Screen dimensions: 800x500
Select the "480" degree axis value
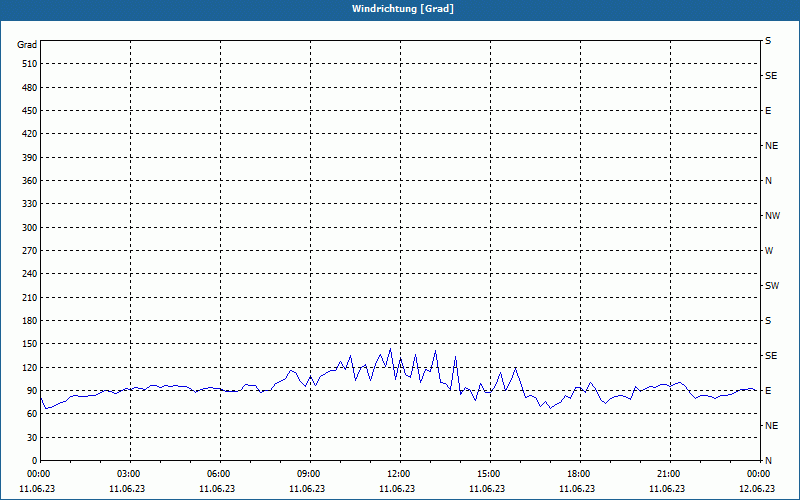tap(30, 87)
